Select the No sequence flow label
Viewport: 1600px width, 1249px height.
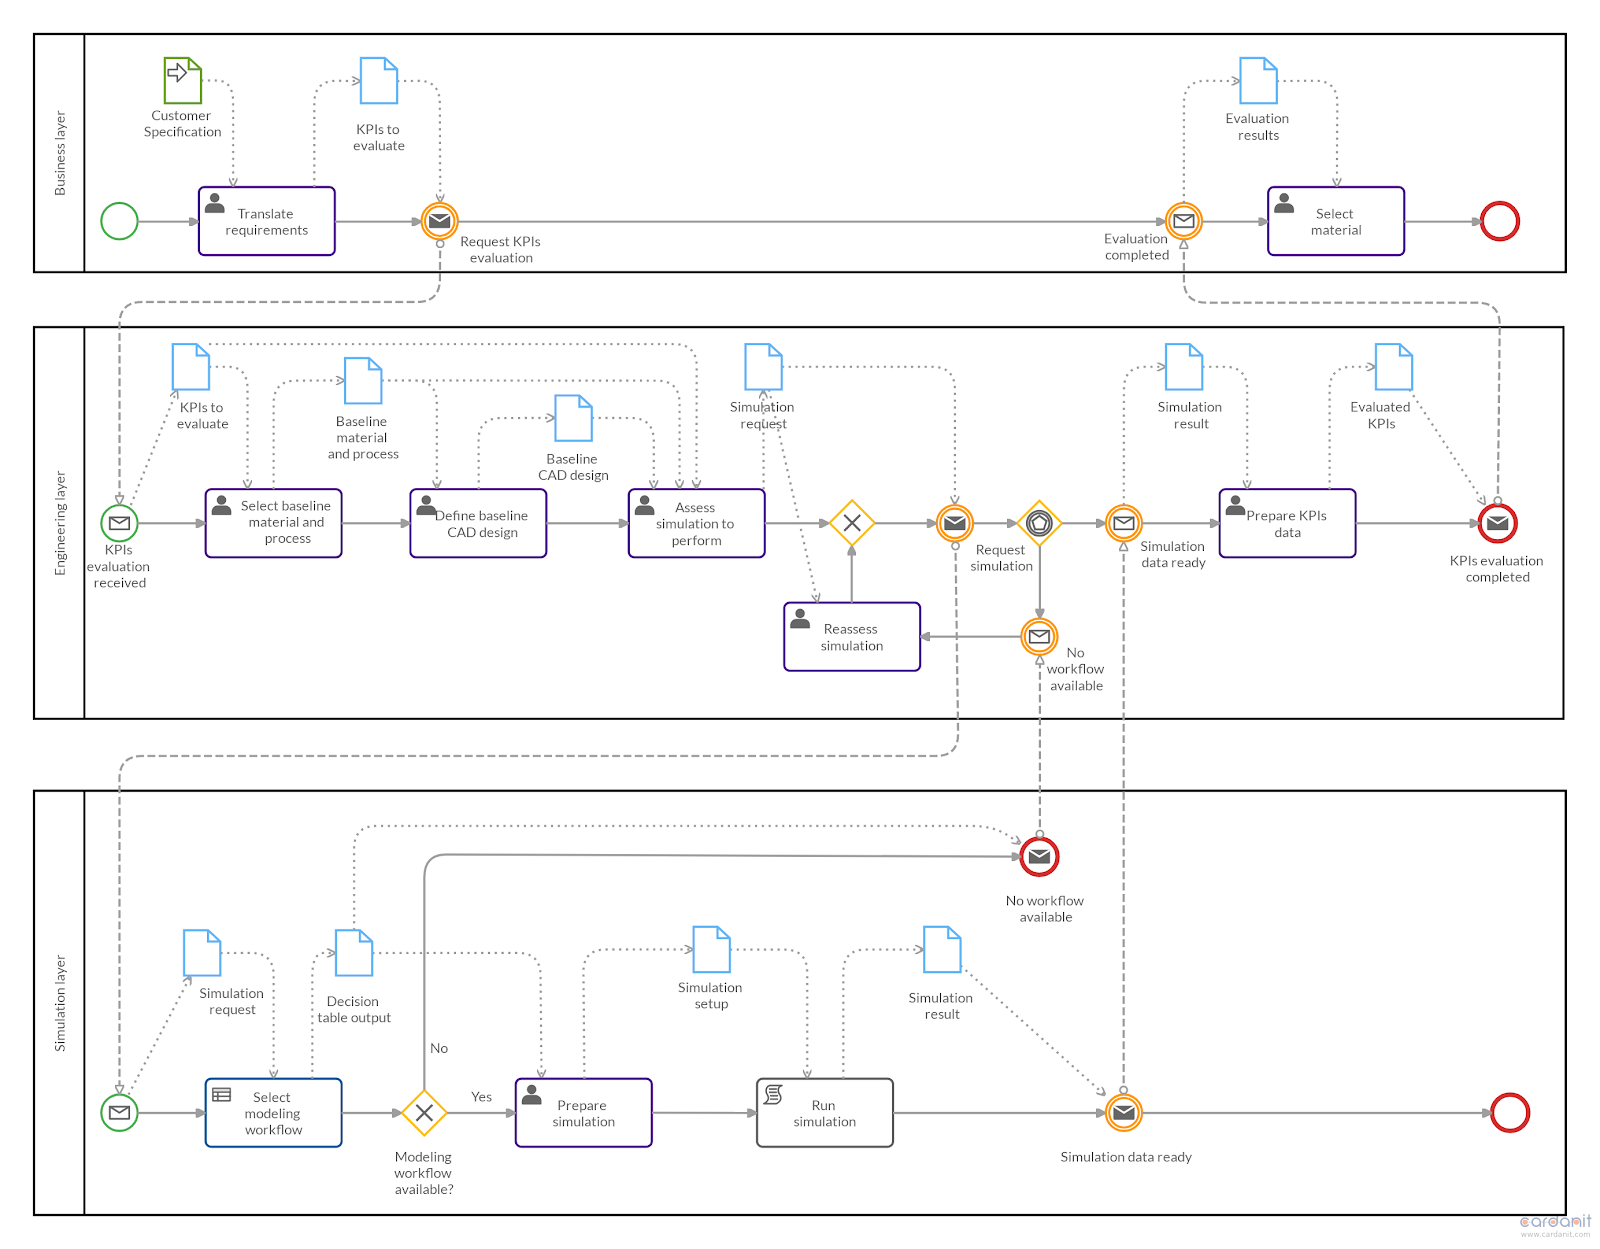(x=439, y=1048)
